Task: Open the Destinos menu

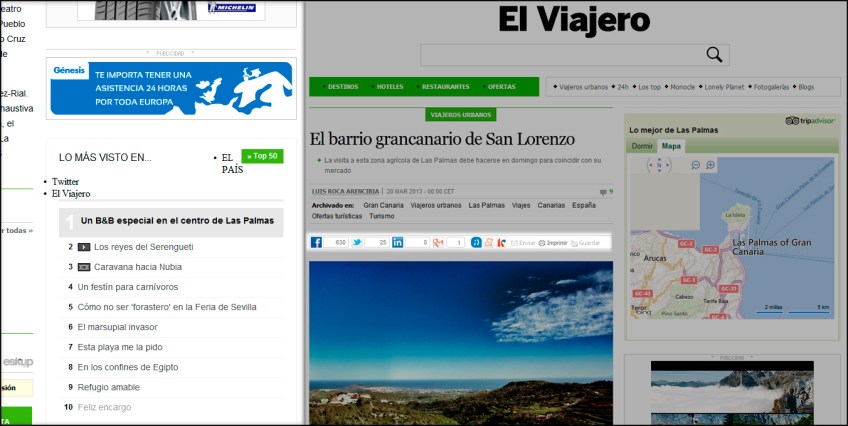Action: coord(343,87)
